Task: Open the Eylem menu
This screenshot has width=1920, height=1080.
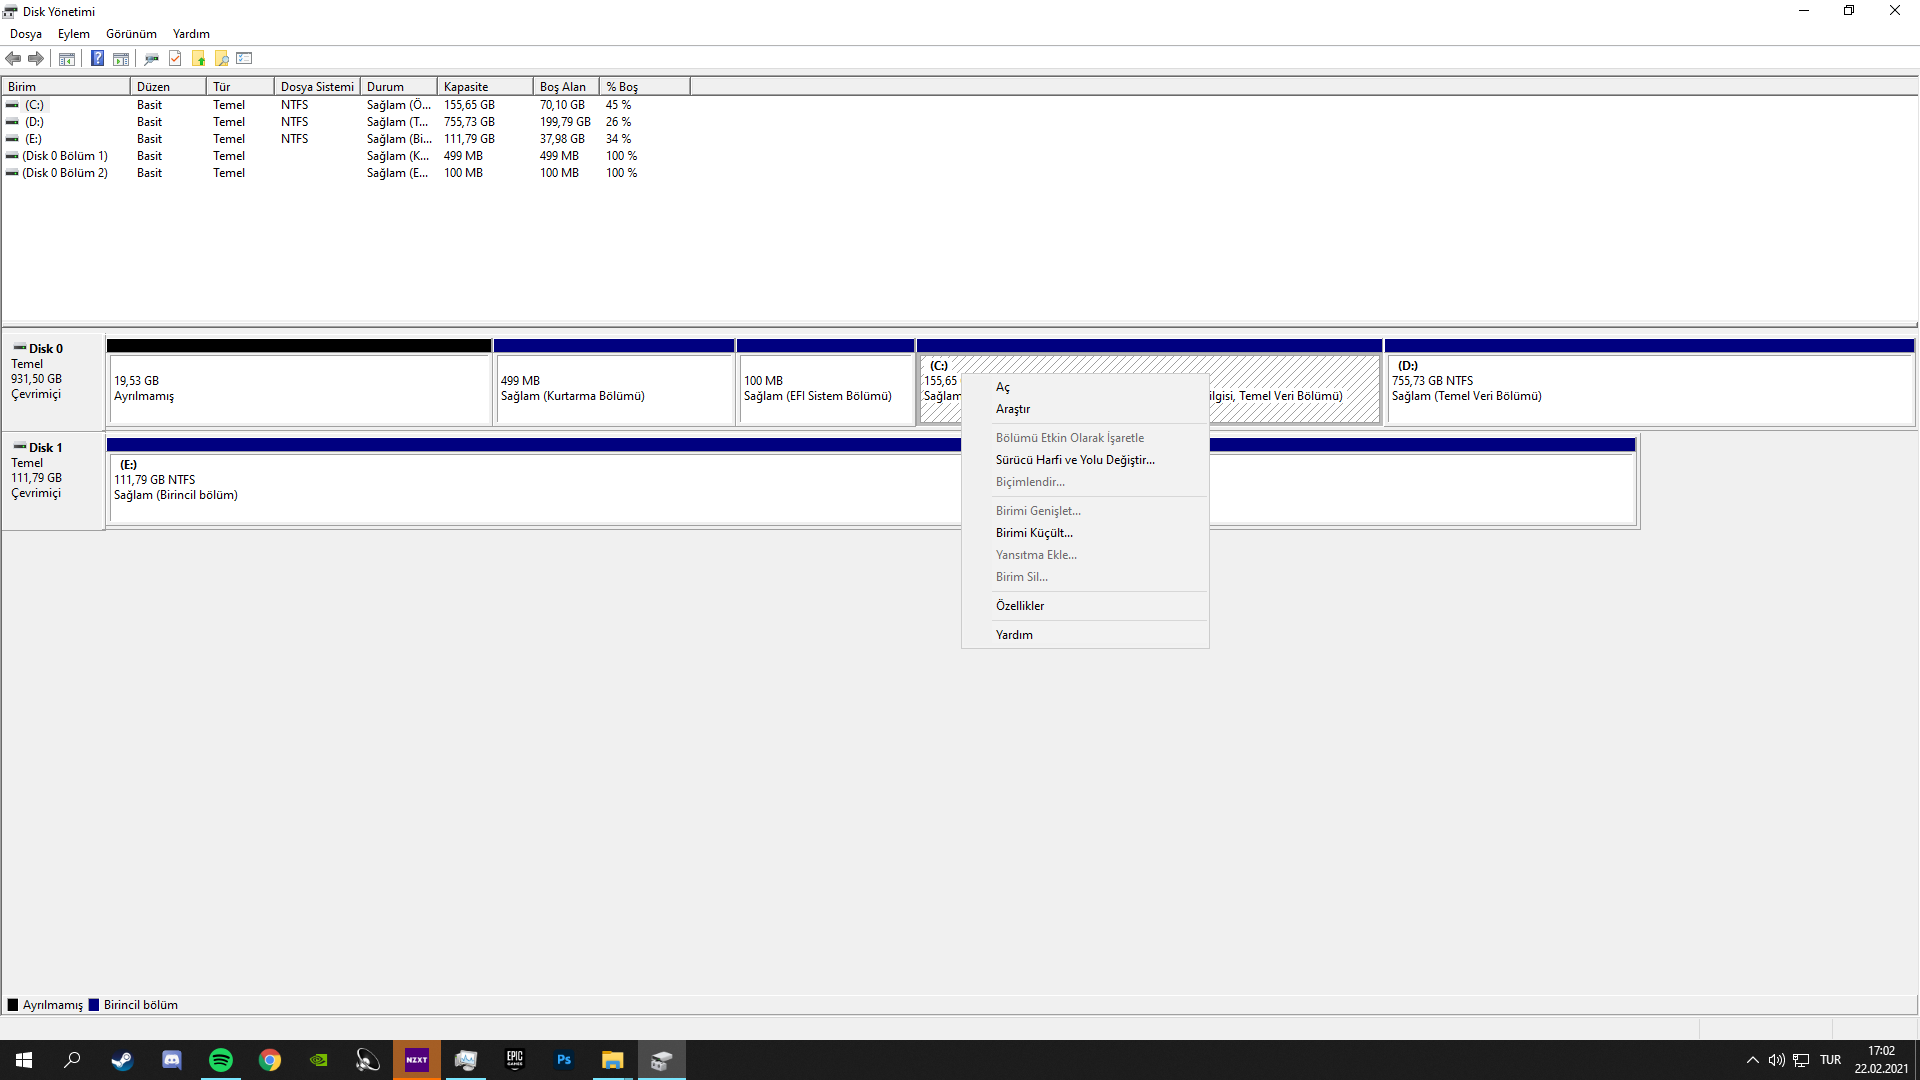Action: 73,34
